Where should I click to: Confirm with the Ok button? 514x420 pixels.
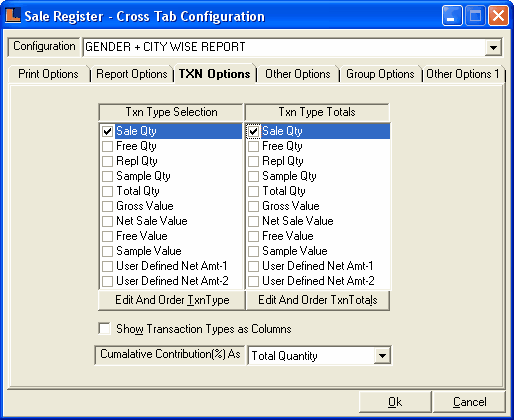(x=395, y=402)
